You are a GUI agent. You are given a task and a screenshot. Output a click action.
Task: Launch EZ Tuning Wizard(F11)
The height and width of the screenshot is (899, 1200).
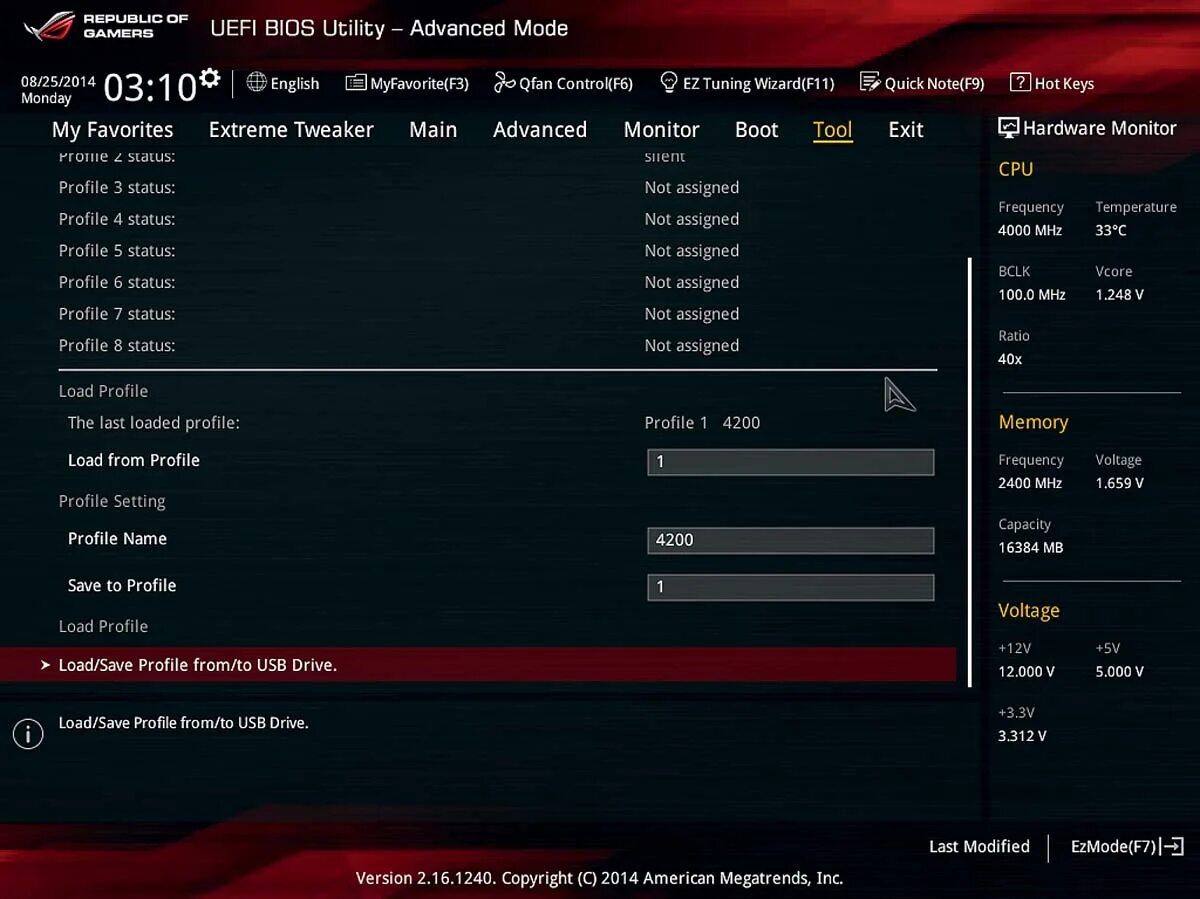[x=747, y=83]
